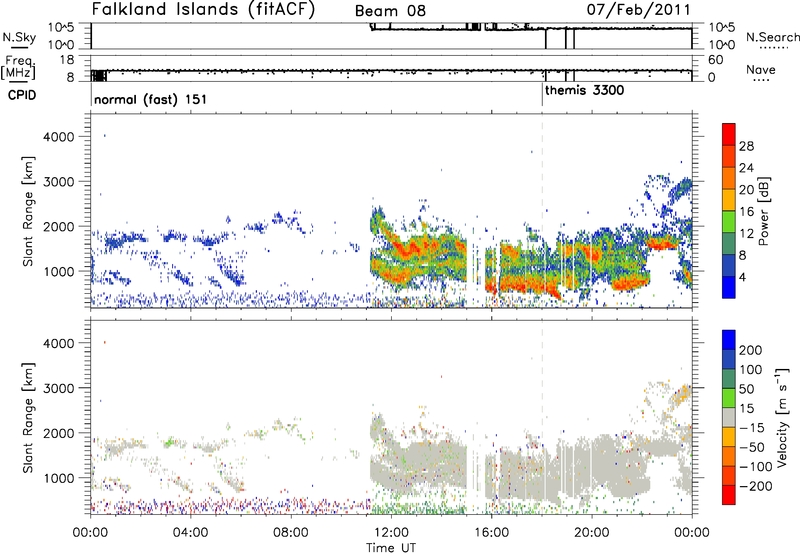Click the "4" power colorbar value
The width and height of the screenshot is (800, 554).
[x=743, y=278]
